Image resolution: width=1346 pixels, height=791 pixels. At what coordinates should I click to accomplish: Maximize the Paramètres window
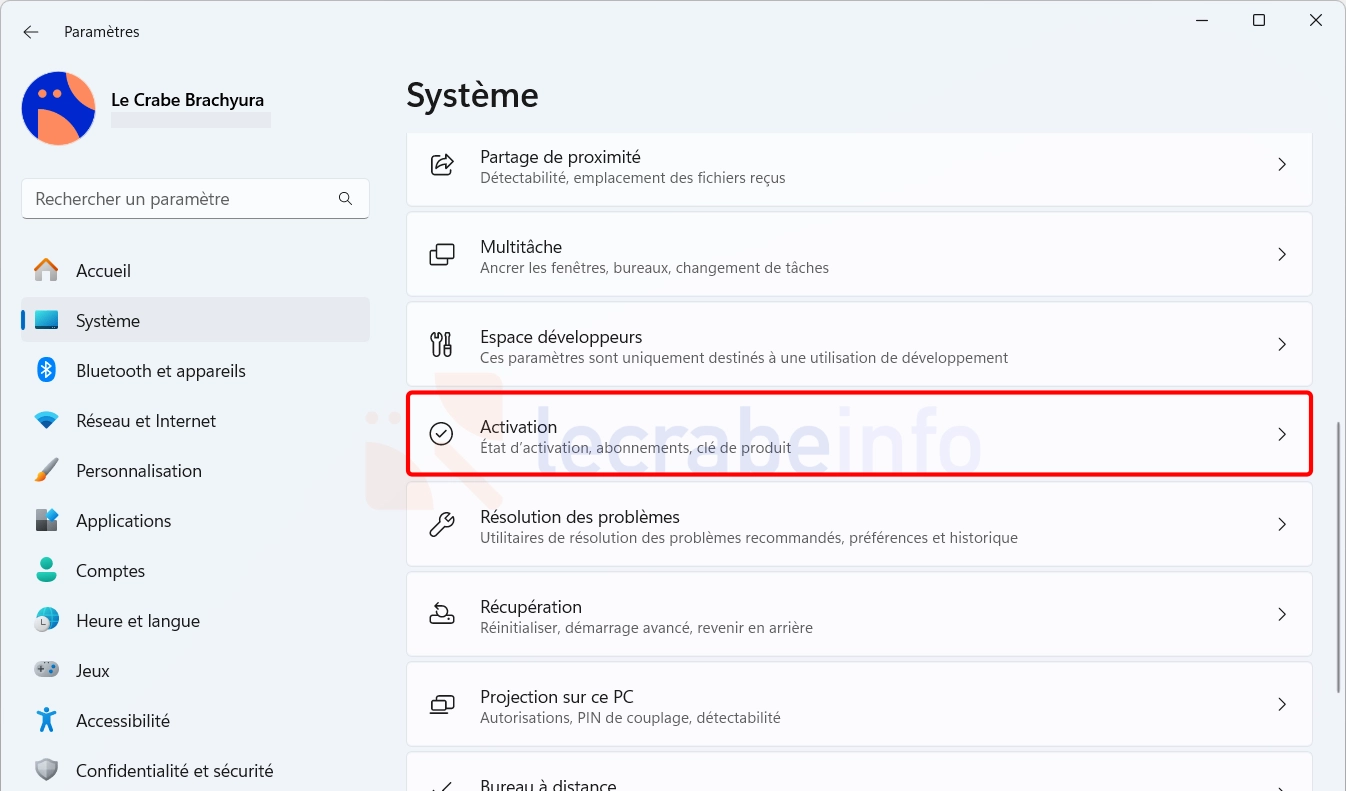pos(1259,20)
